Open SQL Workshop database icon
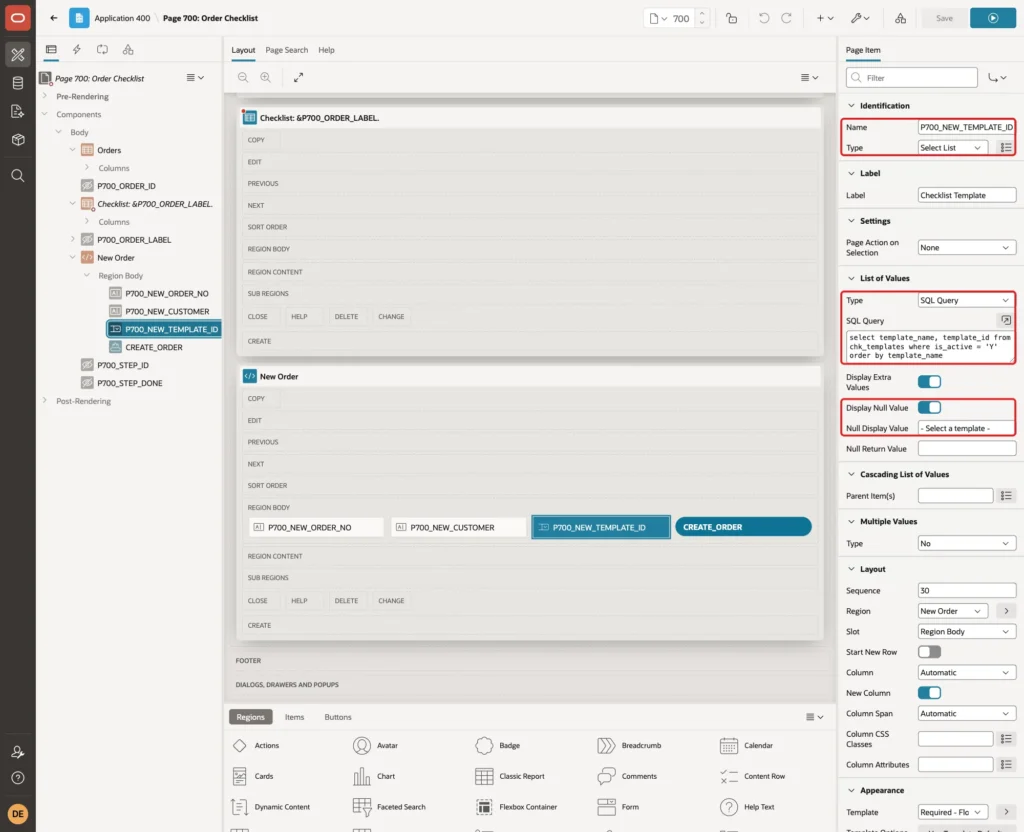The height and width of the screenshot is (832, 1024). [18, 83]
